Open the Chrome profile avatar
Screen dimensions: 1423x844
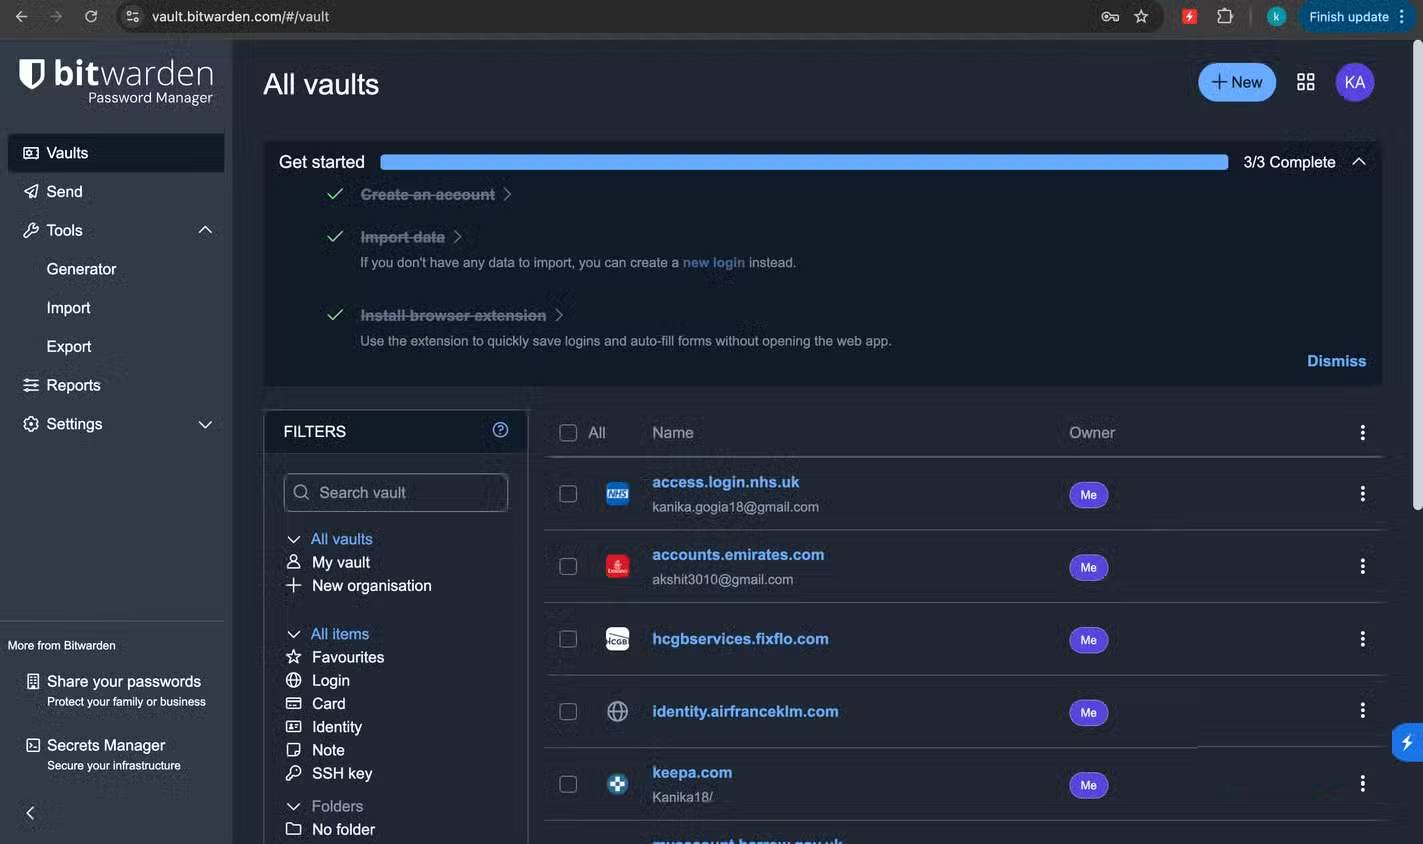click(x=1276, y=16)
